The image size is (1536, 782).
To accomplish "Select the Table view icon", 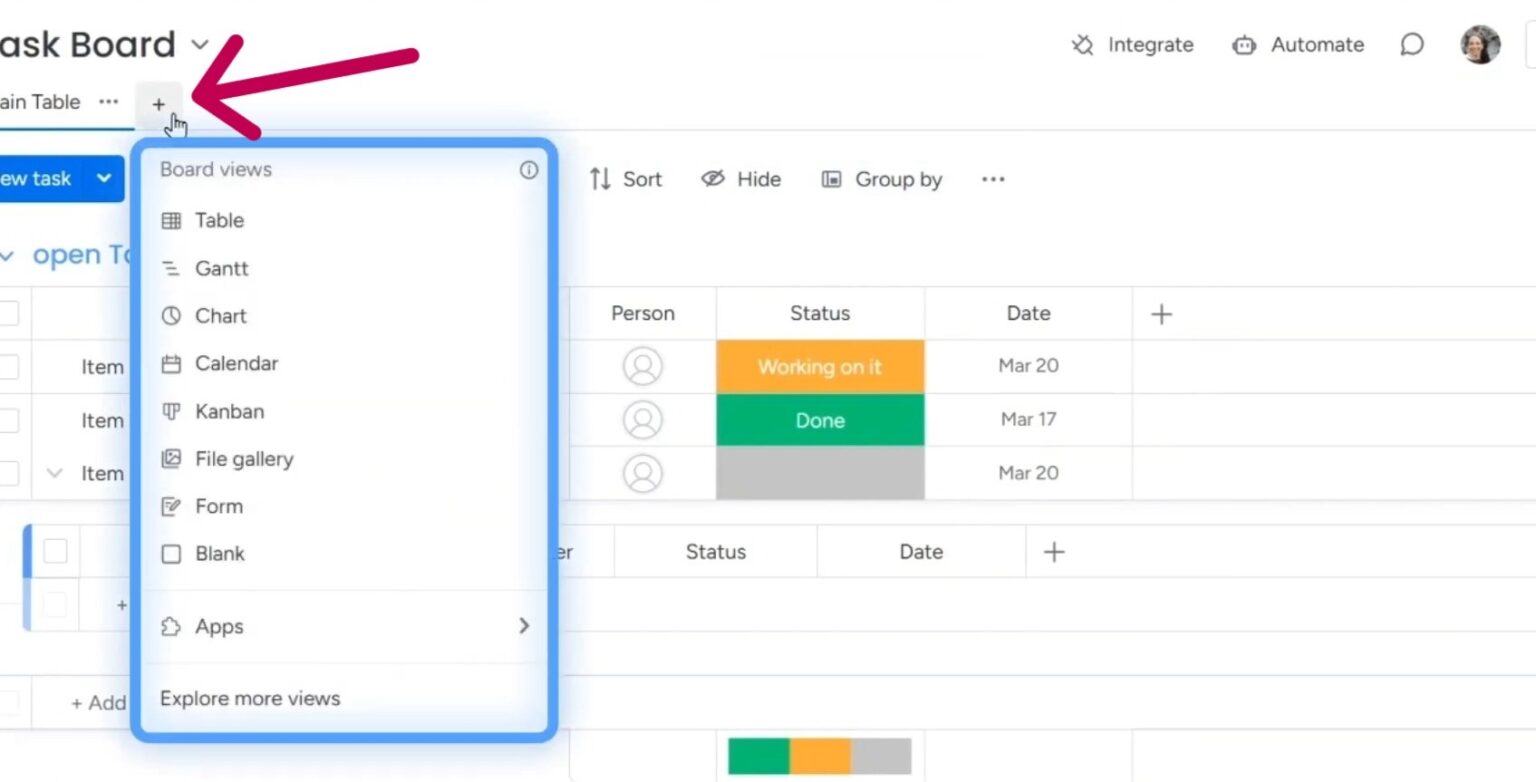I will click(171, 220).
